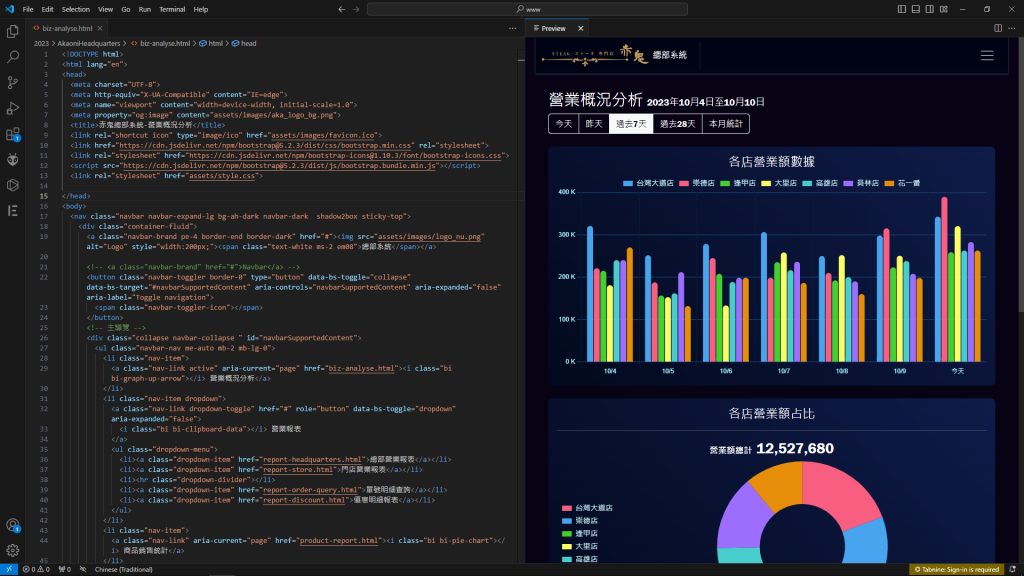Screen dimensions: 1024x576
Task: Click the 赤鬼 logo in preview navbar
Action: pos(594,55)
